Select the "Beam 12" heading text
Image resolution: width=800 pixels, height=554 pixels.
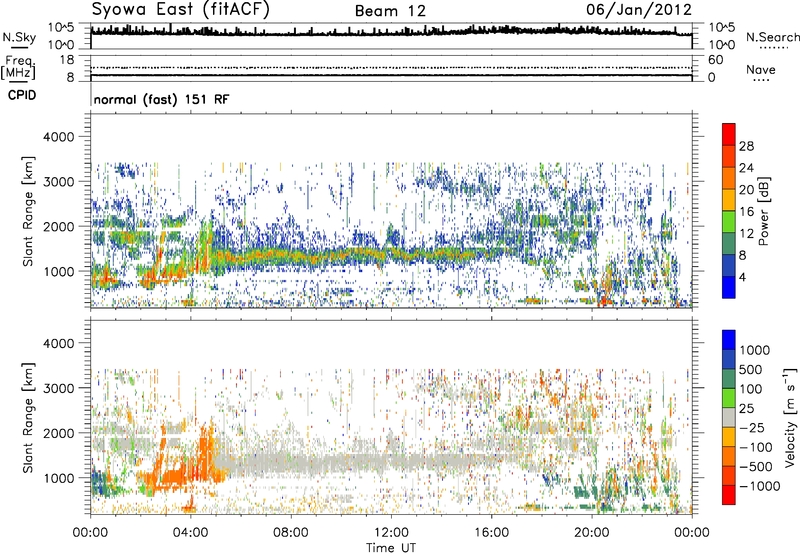[390, 11]
